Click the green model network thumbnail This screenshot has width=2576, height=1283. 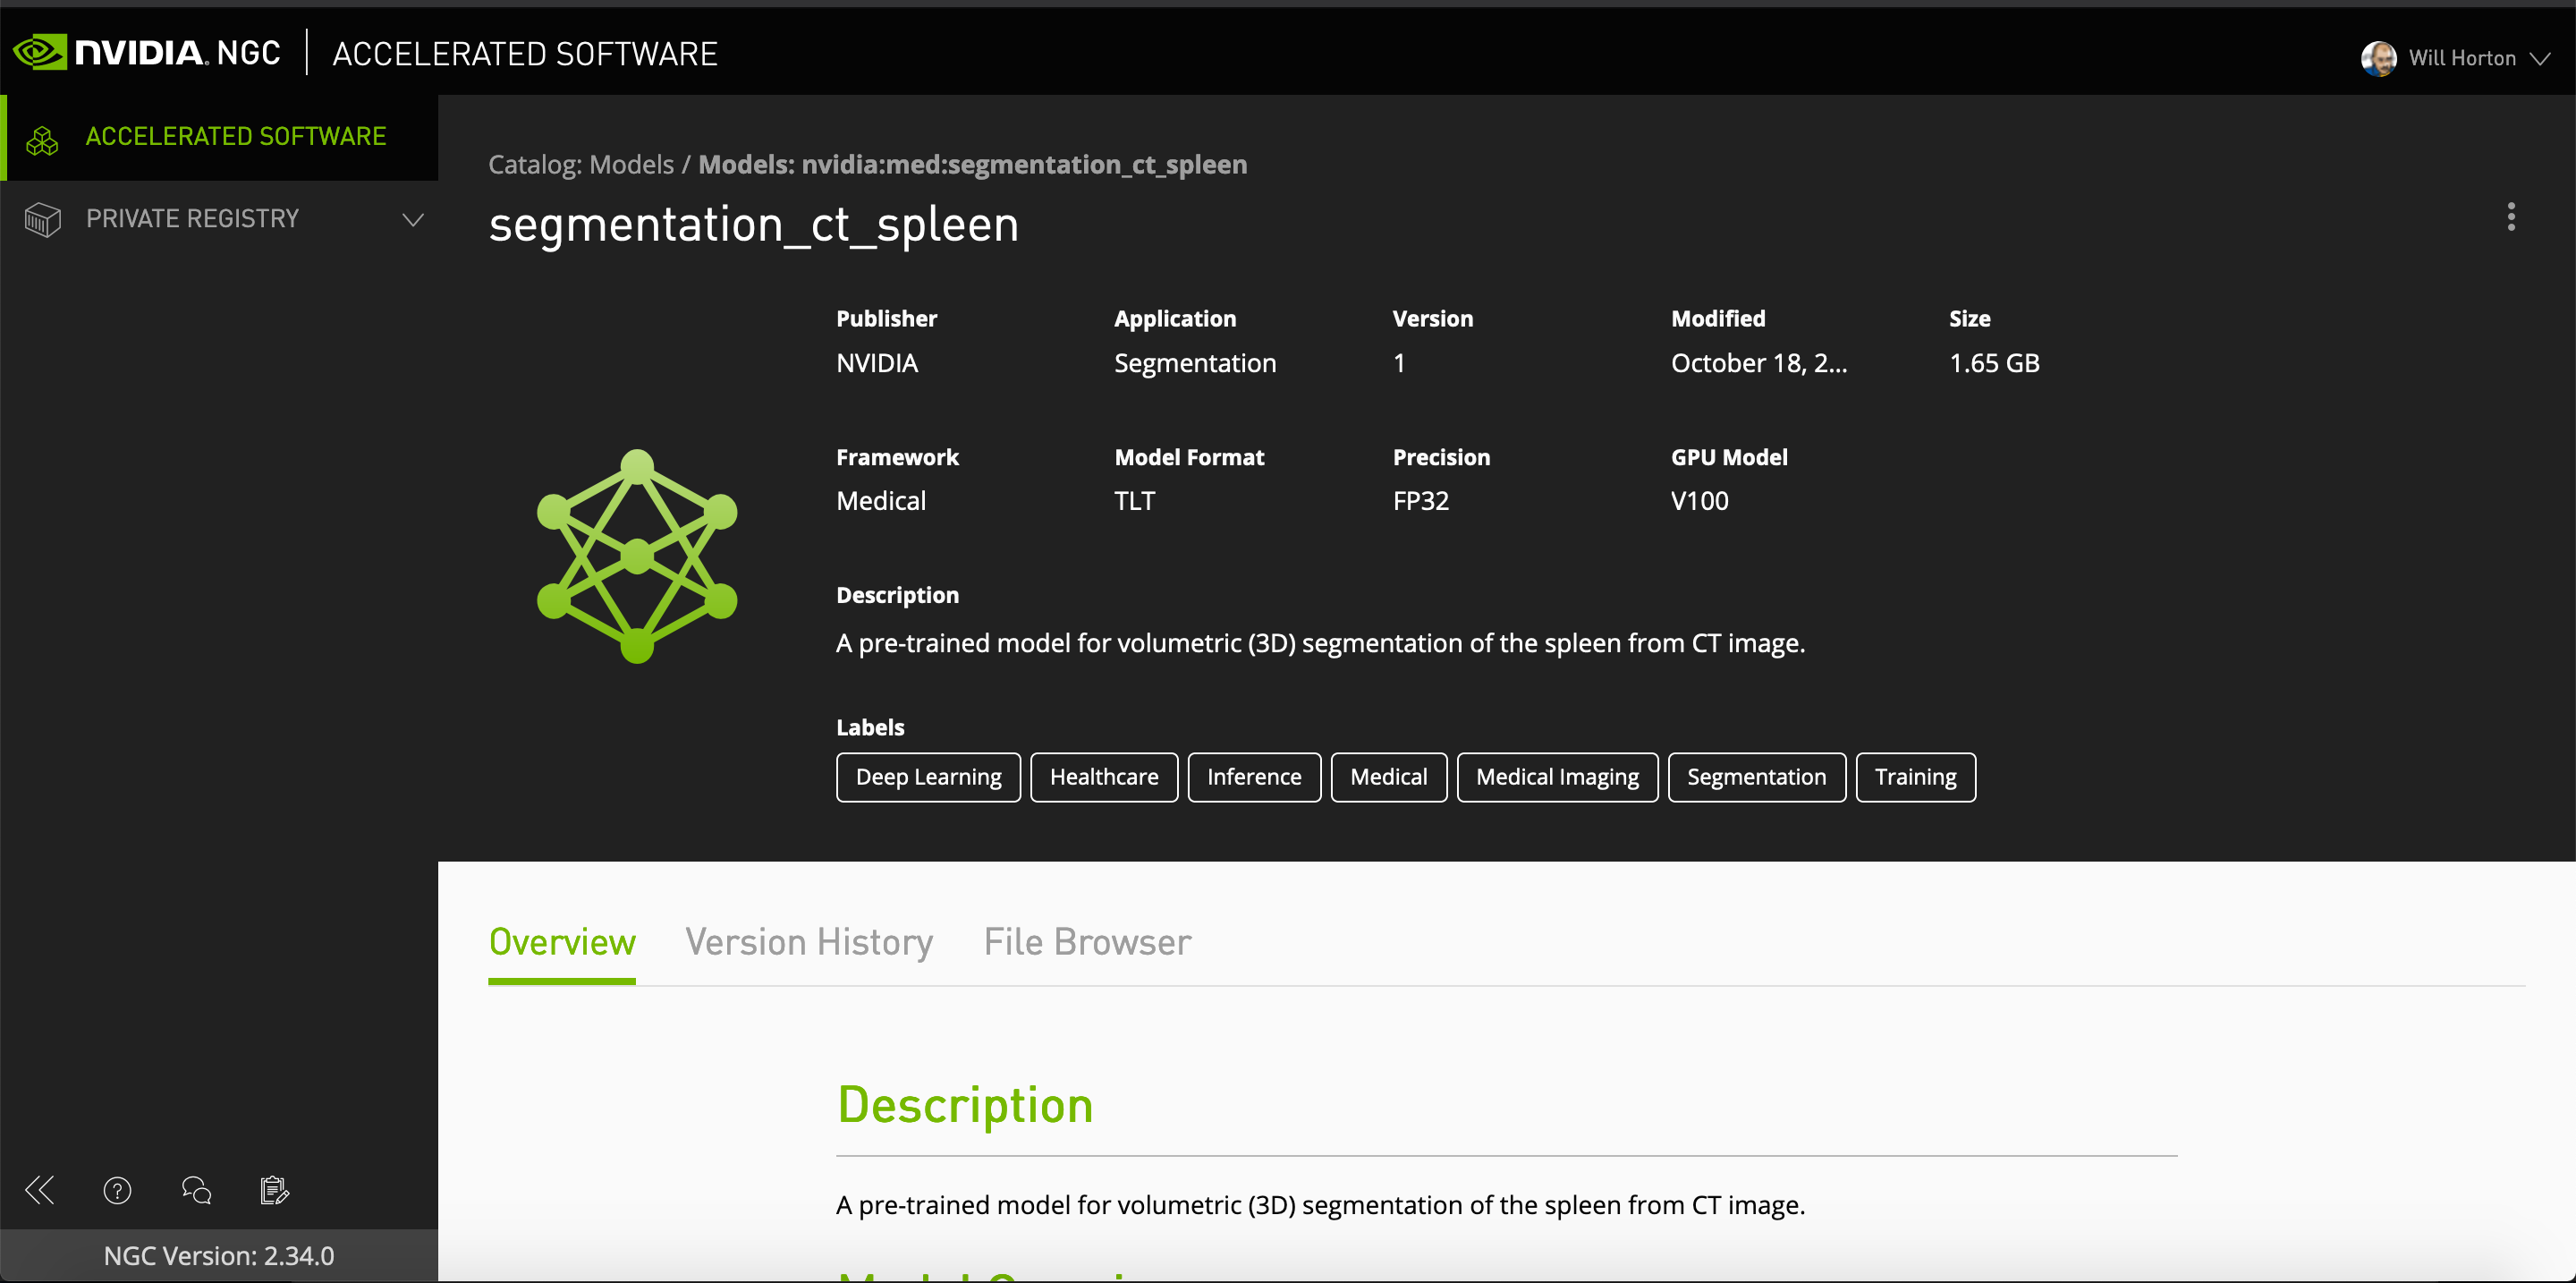click(637, 556)
